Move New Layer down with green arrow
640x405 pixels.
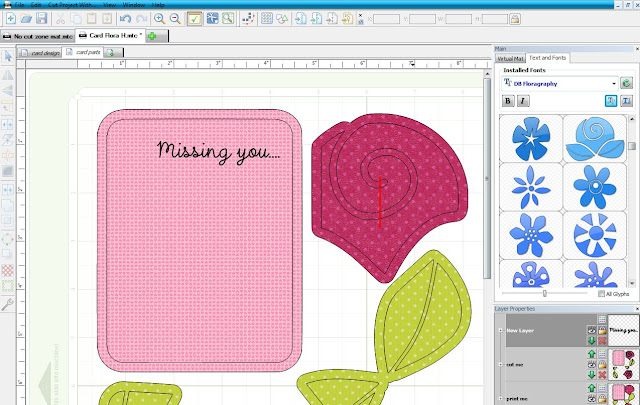coord(591,340)
